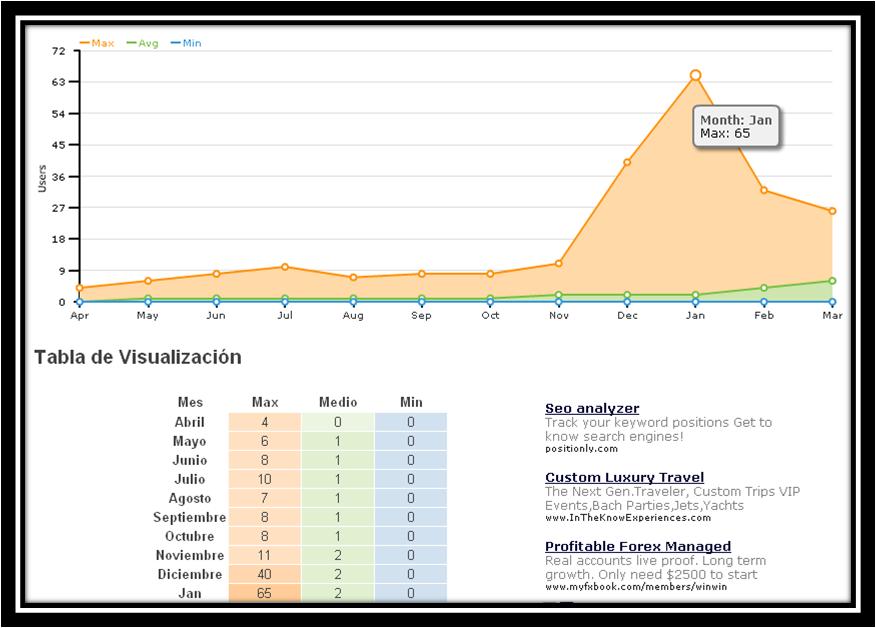The height and width of the screenshot is (628, 876).
Task: Click the Noviembre row label in table
Action: click(190, 555)
